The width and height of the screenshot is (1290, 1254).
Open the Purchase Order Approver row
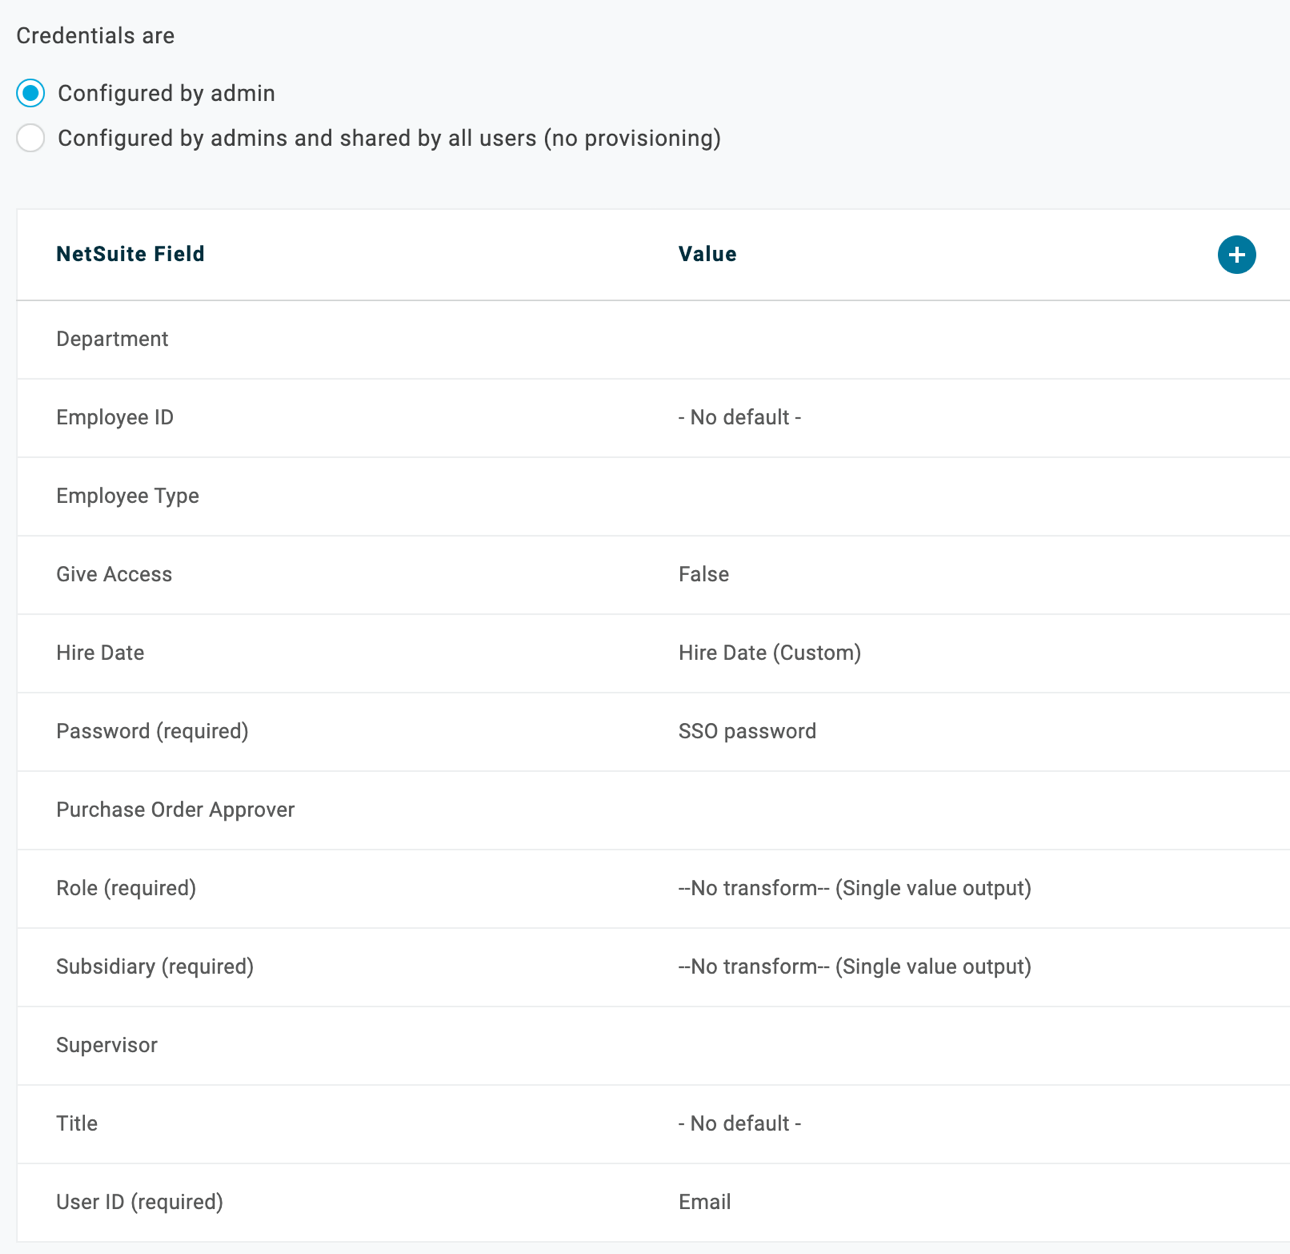[x=653, y=810]
